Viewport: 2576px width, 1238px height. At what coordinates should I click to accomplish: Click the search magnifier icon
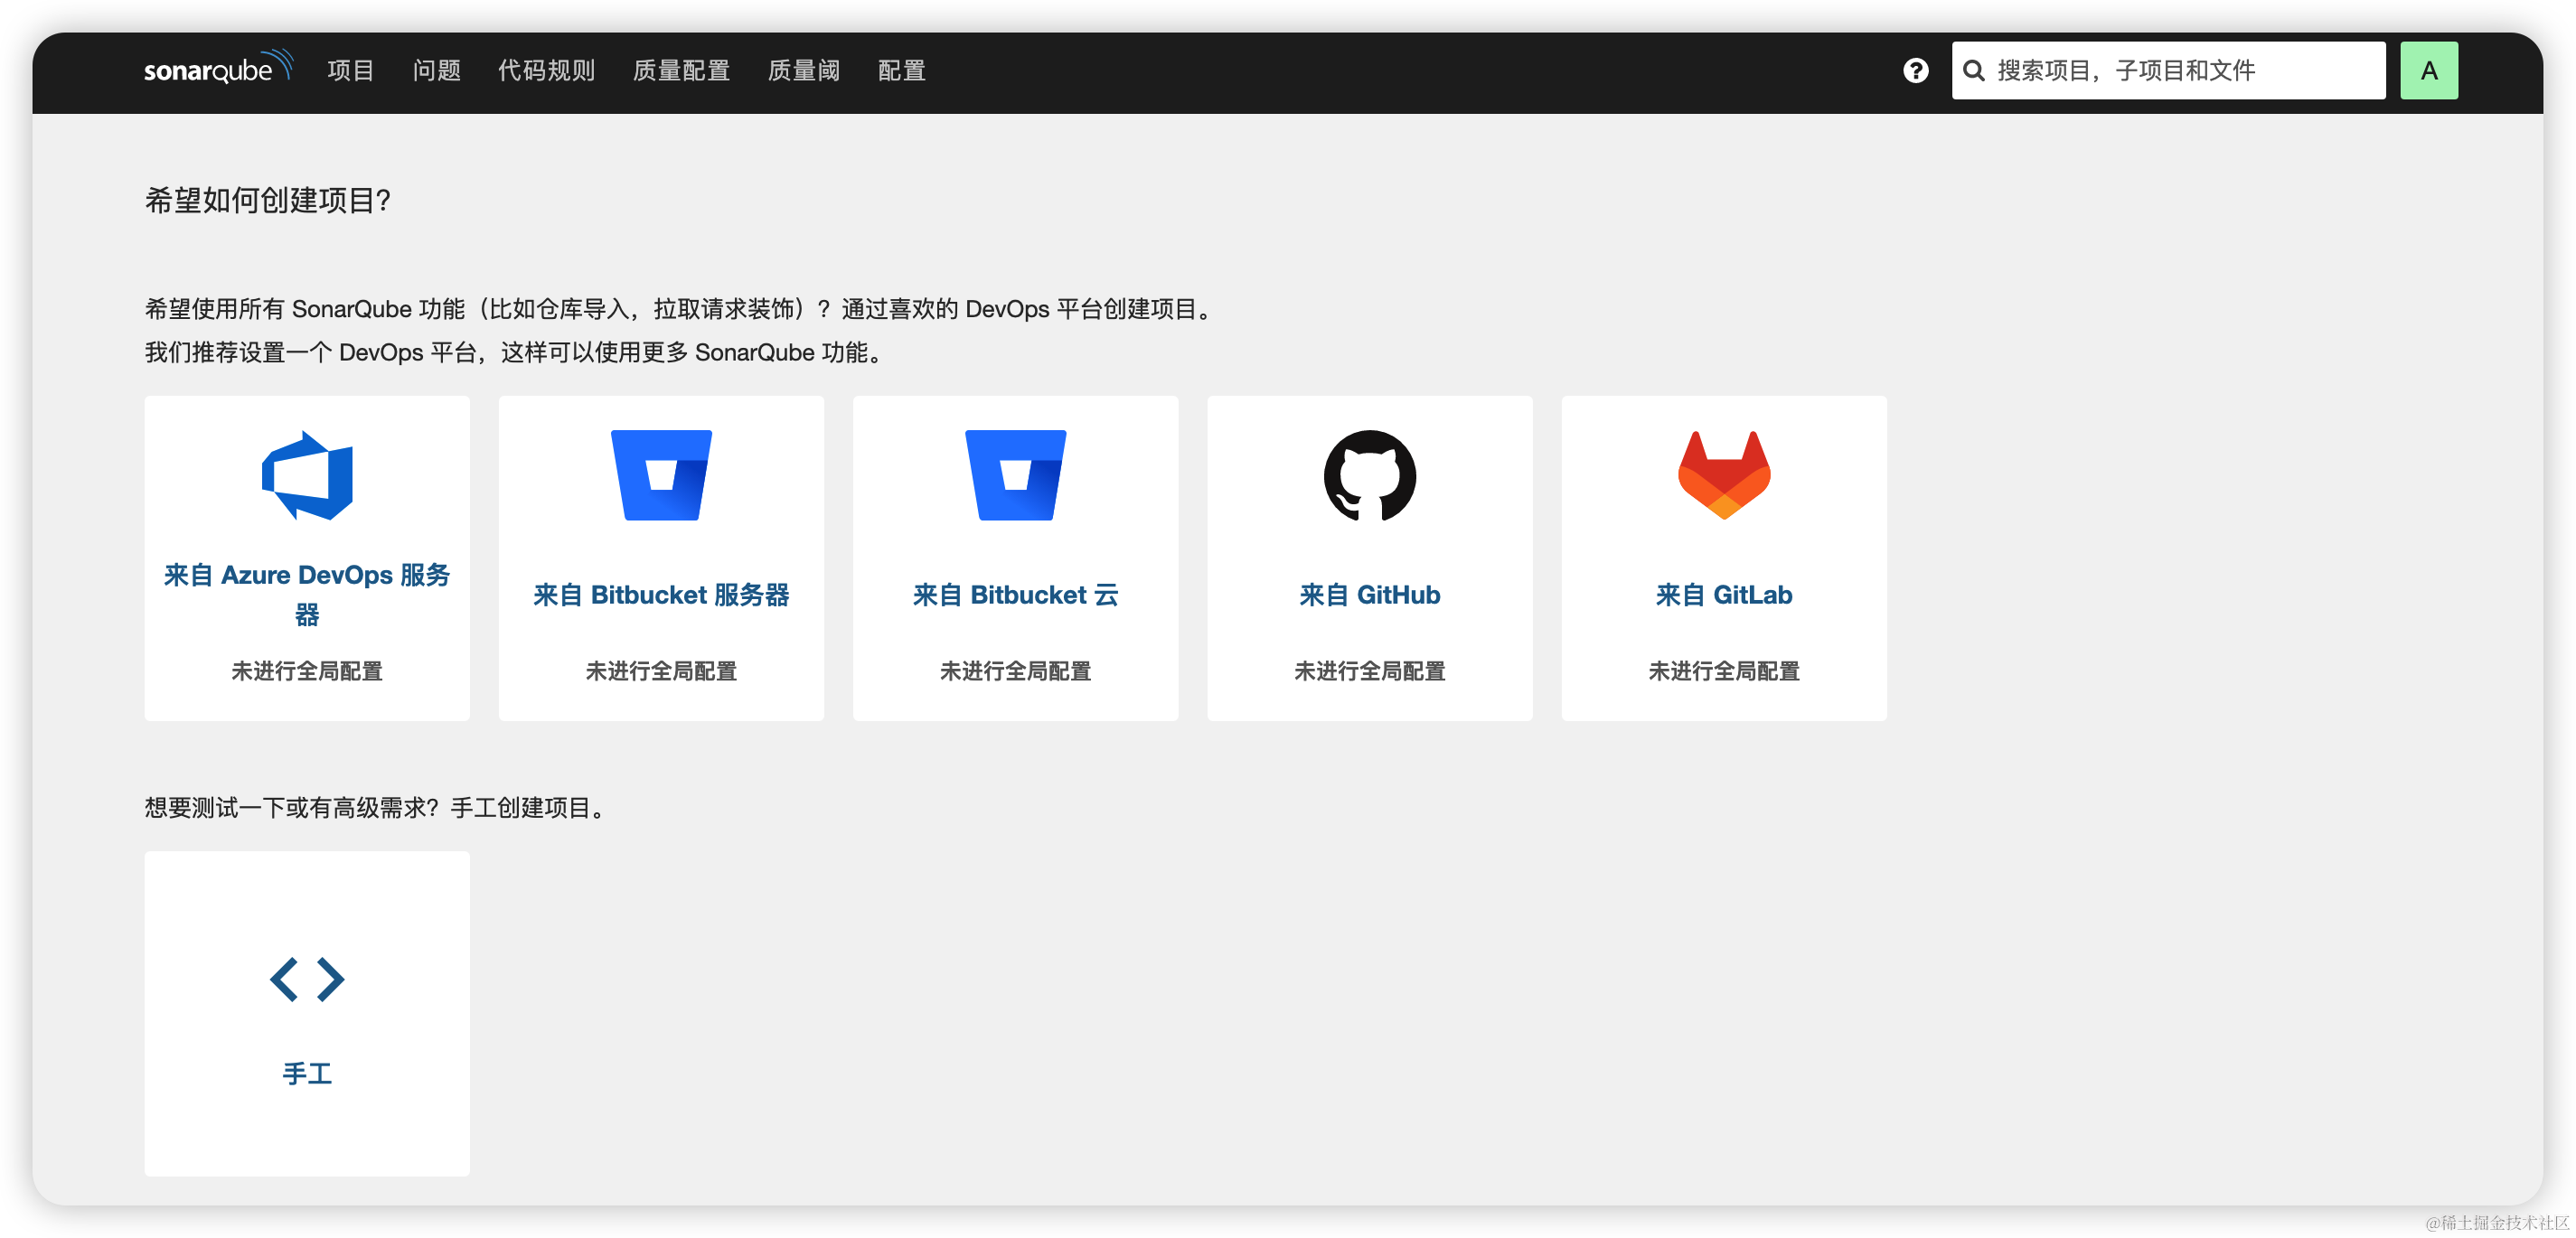(x=1973, y=71)
